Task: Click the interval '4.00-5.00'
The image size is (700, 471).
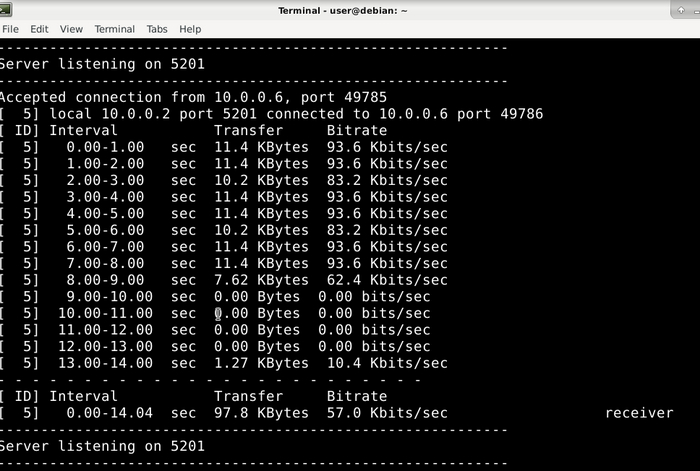Action: (105, 213)
